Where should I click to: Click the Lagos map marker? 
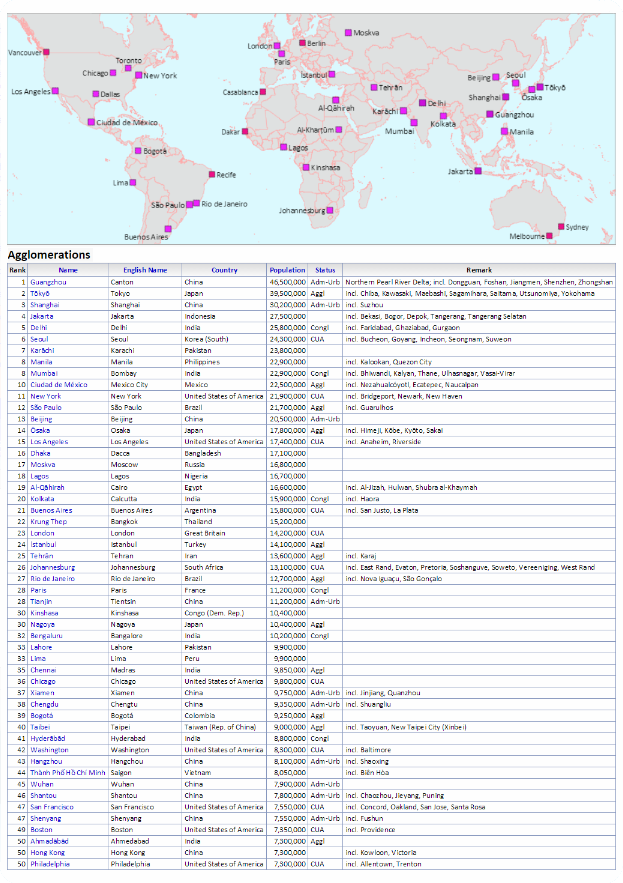pos(283,147)
